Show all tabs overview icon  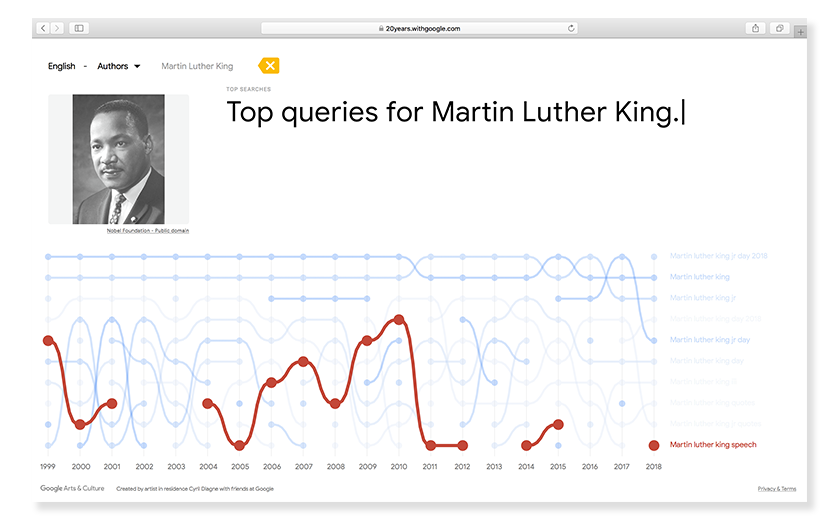tap(778, 28)
